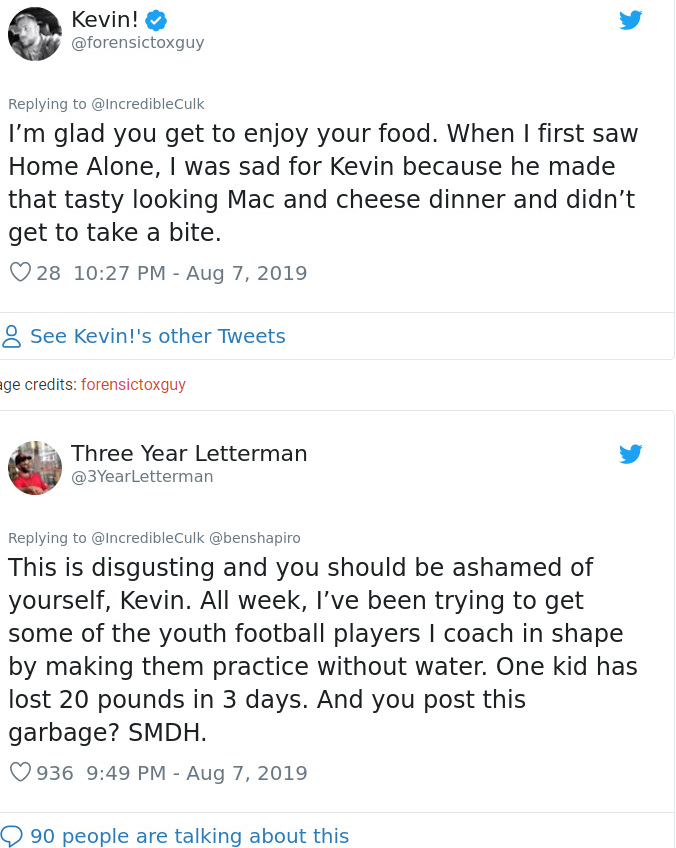Open 10:27 PM - Aug 7, 2019 timestamp
Image resolution: width=676 pixels, height=848 pixels.
(190, 272)
